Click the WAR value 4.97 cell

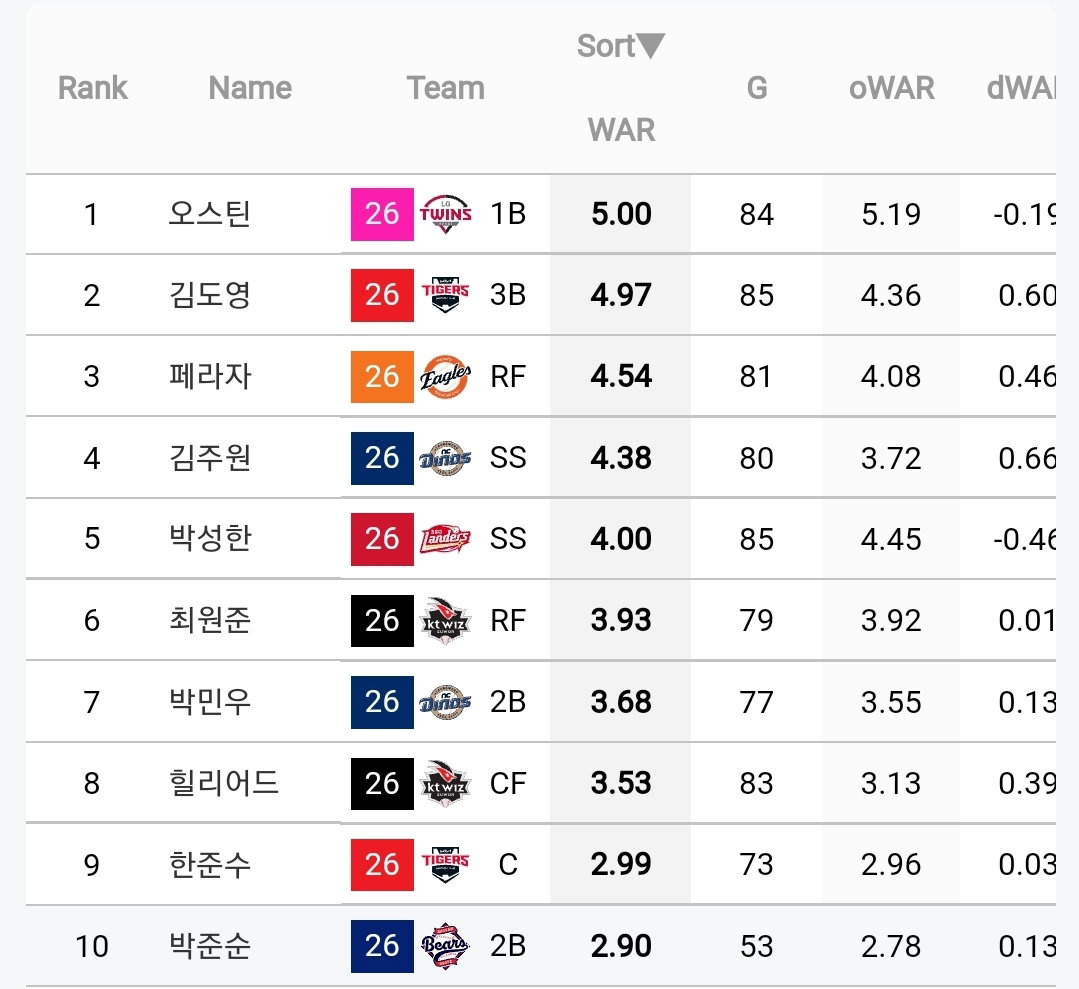pyautogui.click(x=621, y=295)
